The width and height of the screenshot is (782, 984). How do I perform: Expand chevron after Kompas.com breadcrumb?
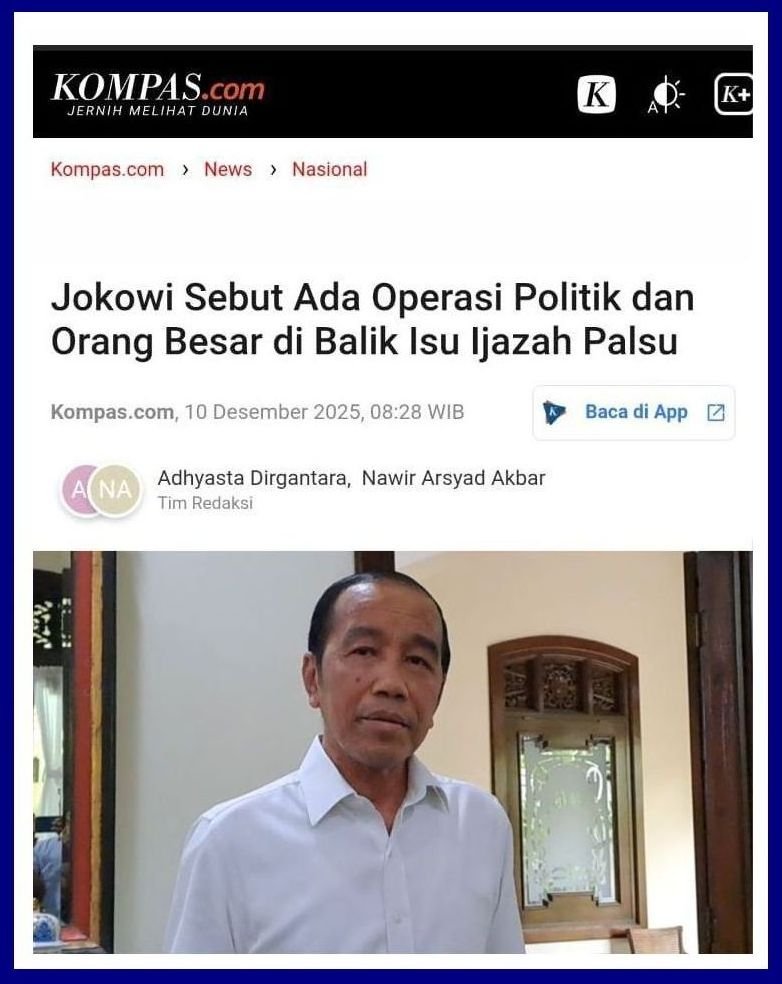[185, 169]
